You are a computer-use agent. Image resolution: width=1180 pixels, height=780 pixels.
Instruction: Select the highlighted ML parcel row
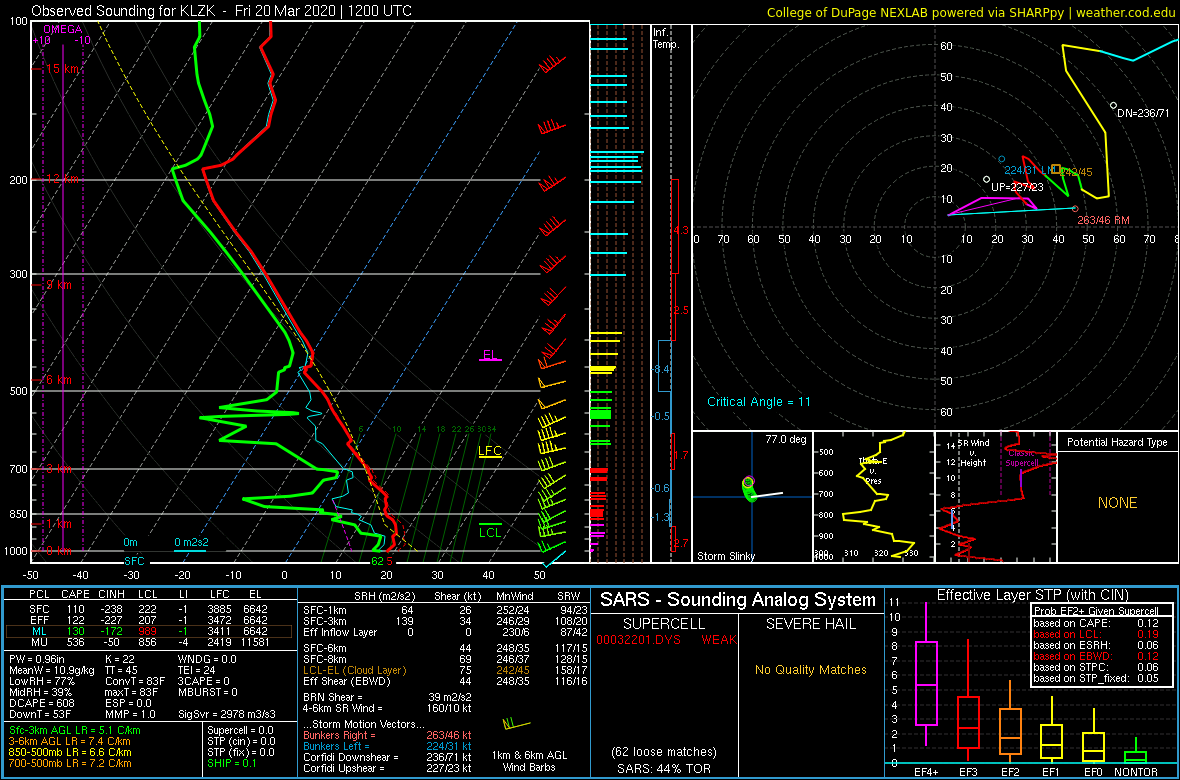151,630
